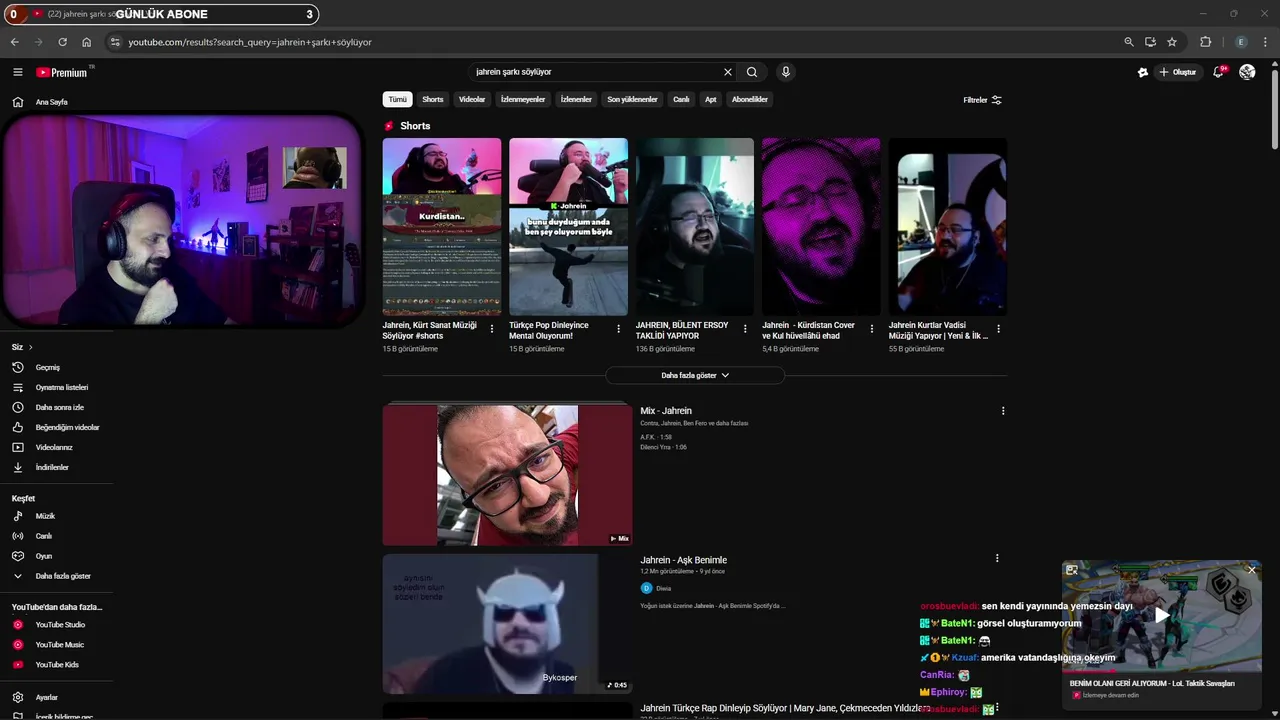Bookmark this page with star icon

click(x=1172, y=42)
